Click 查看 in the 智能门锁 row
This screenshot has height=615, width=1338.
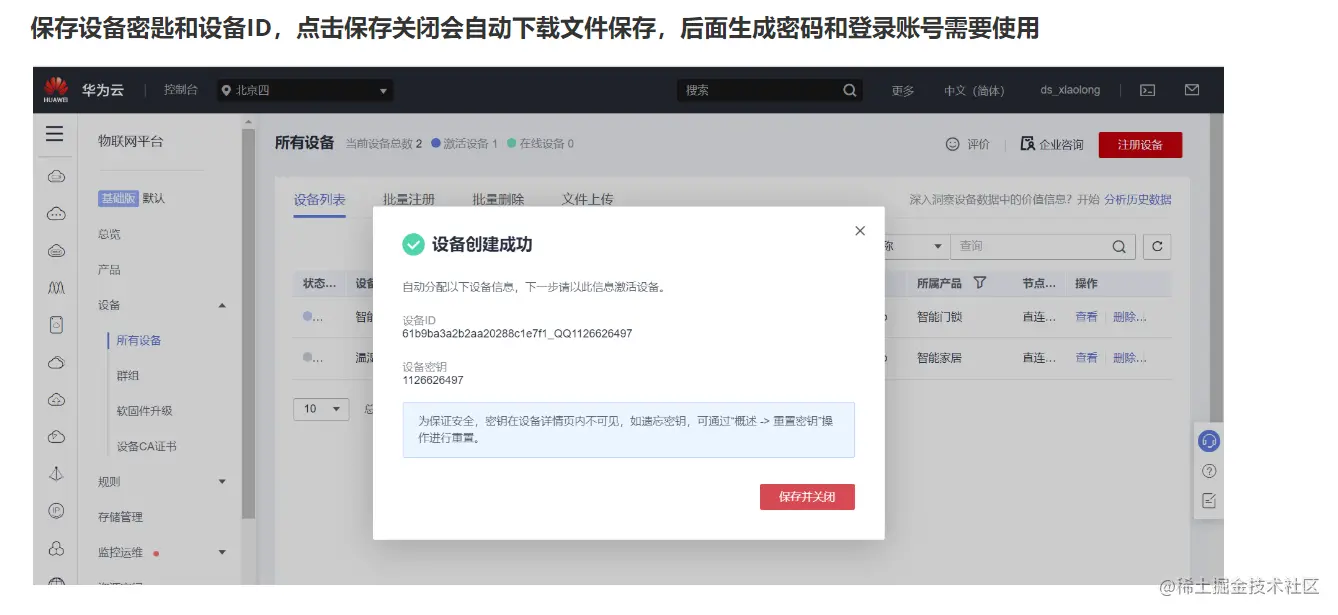tap(1086, 317)
